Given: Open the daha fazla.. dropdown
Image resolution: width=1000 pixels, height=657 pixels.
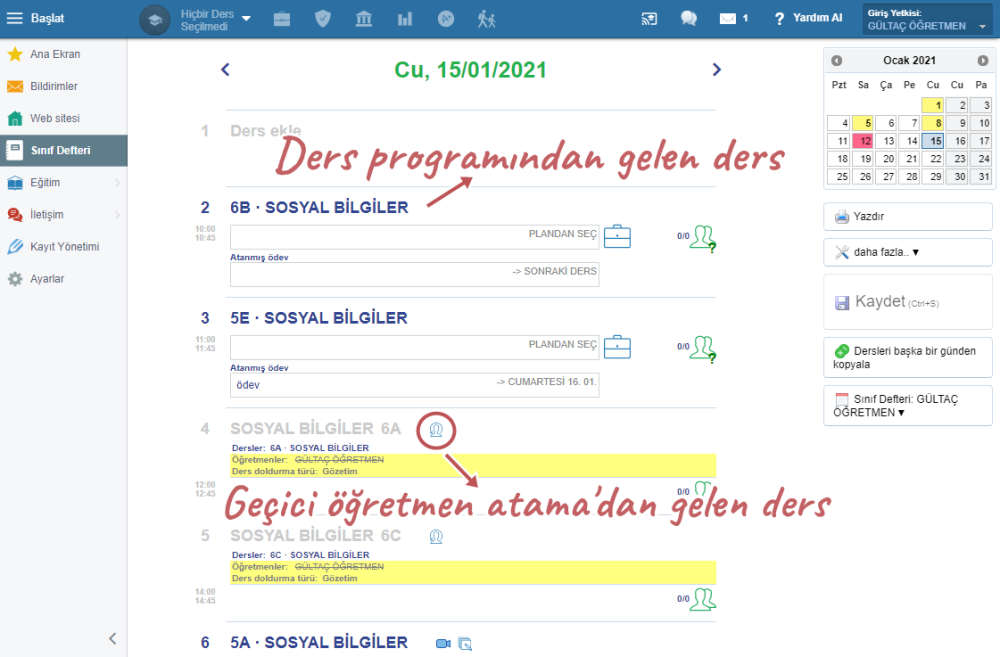Looking at the screenshot, I should tap(908, 252).
